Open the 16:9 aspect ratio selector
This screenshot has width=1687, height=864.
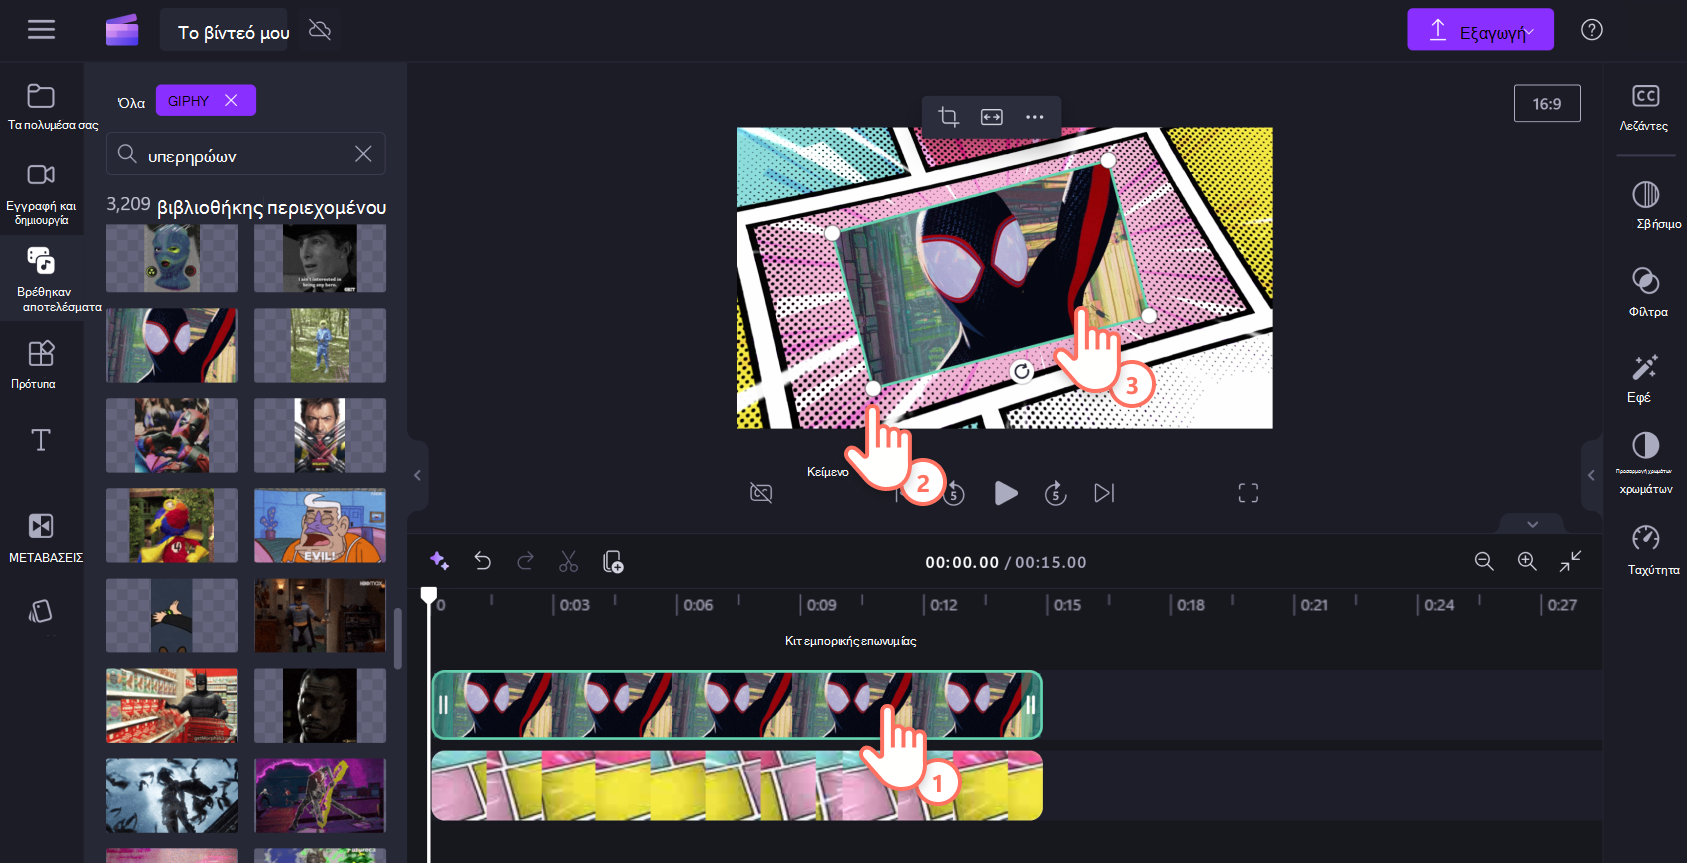click(1547, 103)
